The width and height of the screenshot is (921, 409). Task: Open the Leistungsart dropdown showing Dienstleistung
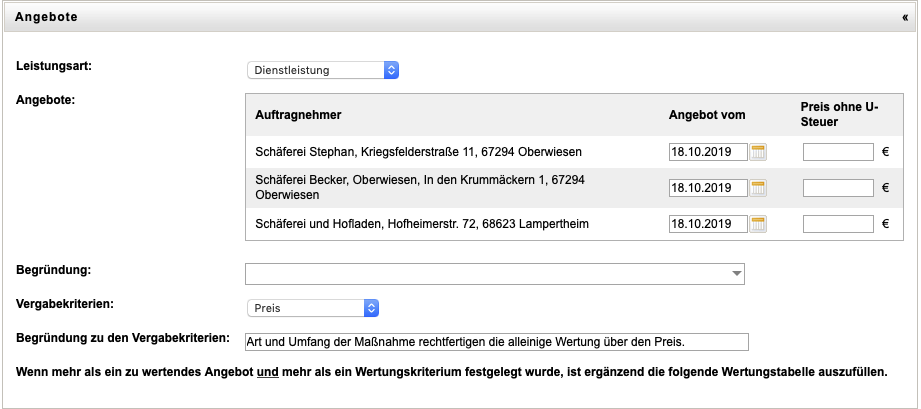tap(323, 70)
